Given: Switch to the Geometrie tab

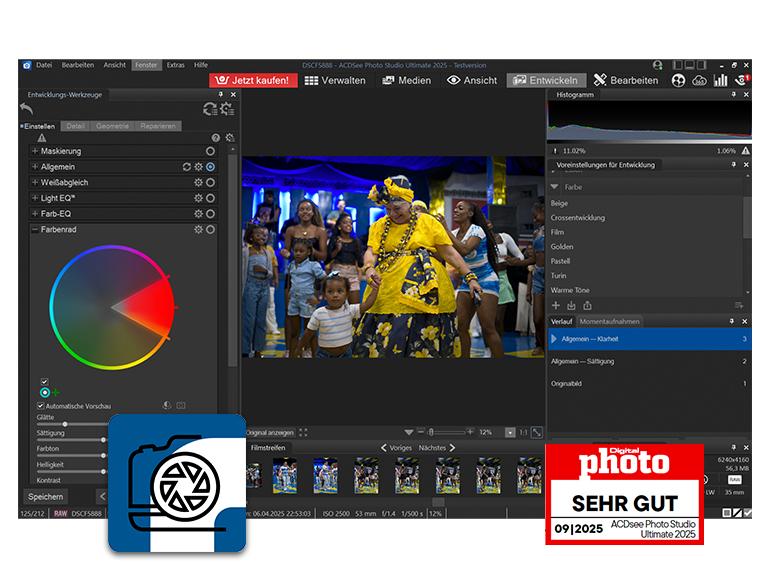Looking at the screenshot, I should tap(112, 126).
